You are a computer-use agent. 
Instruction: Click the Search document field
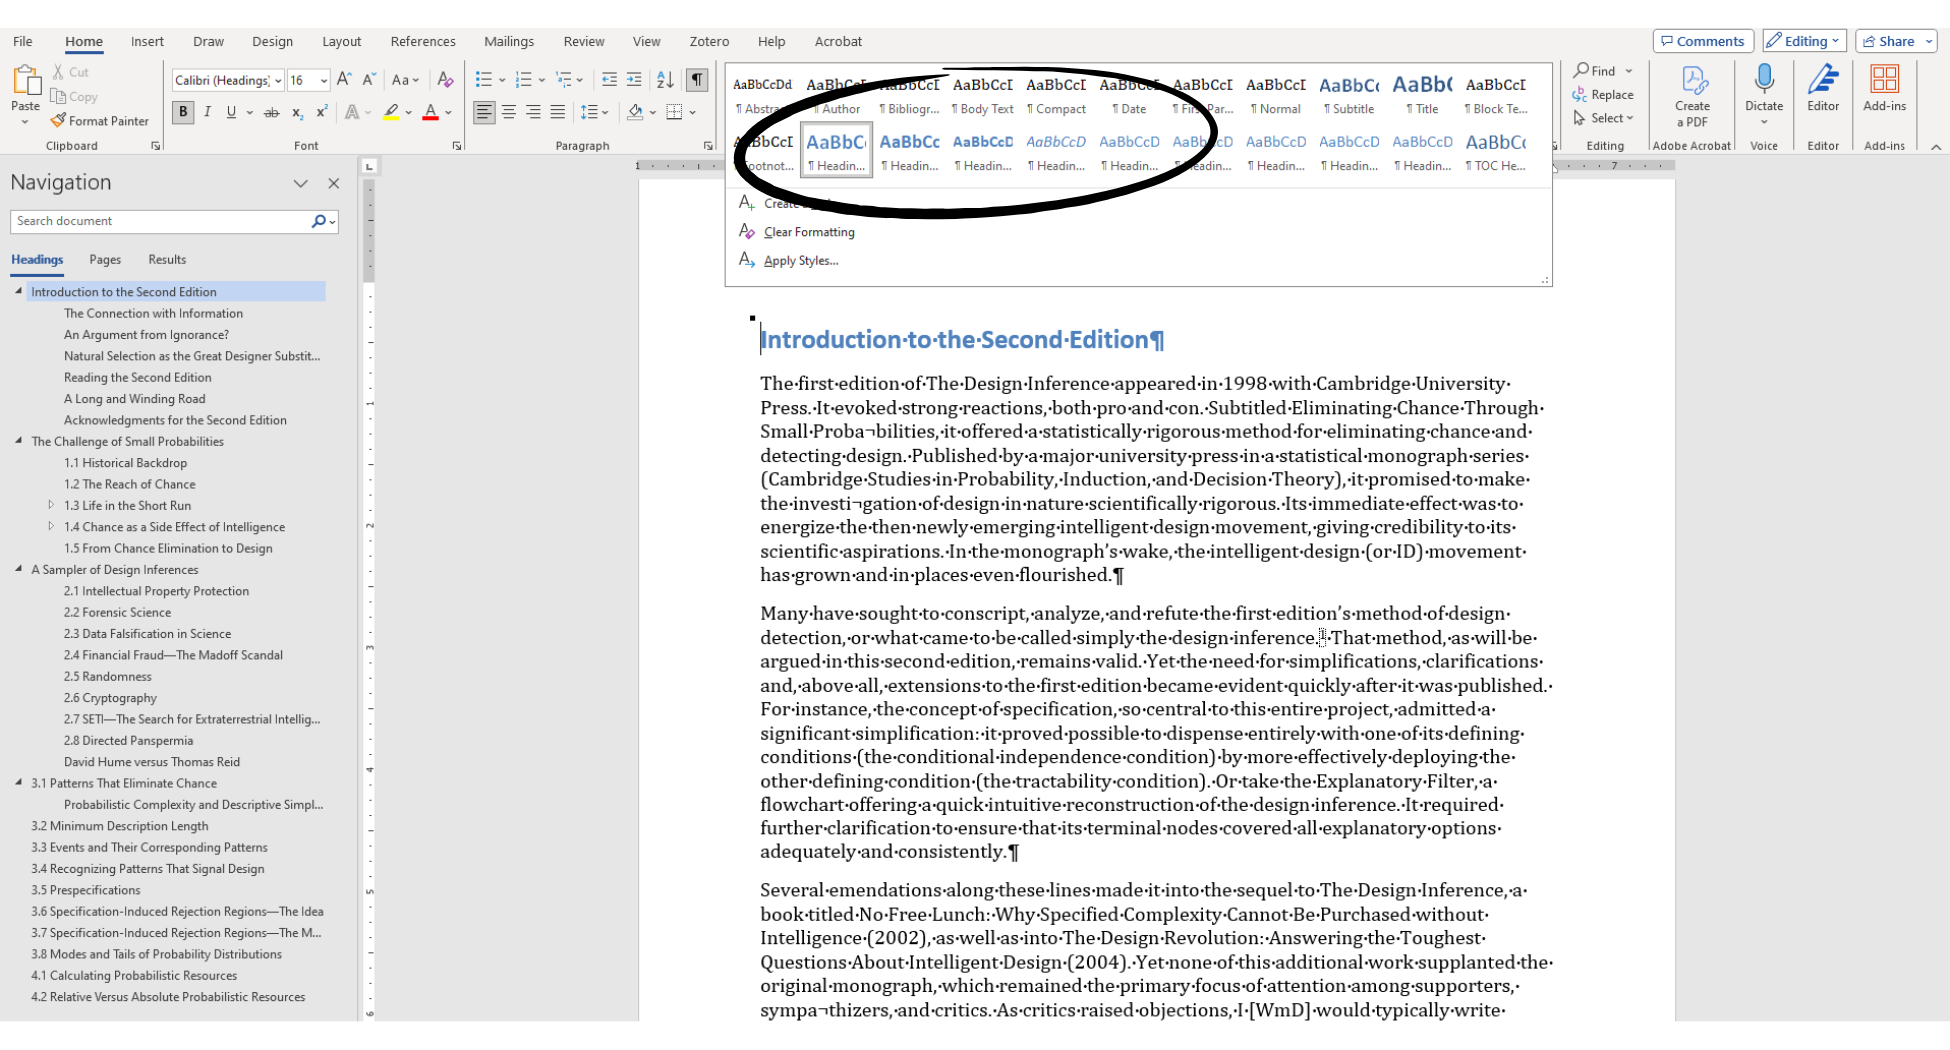pyautogui.click(x=160, y=221)
